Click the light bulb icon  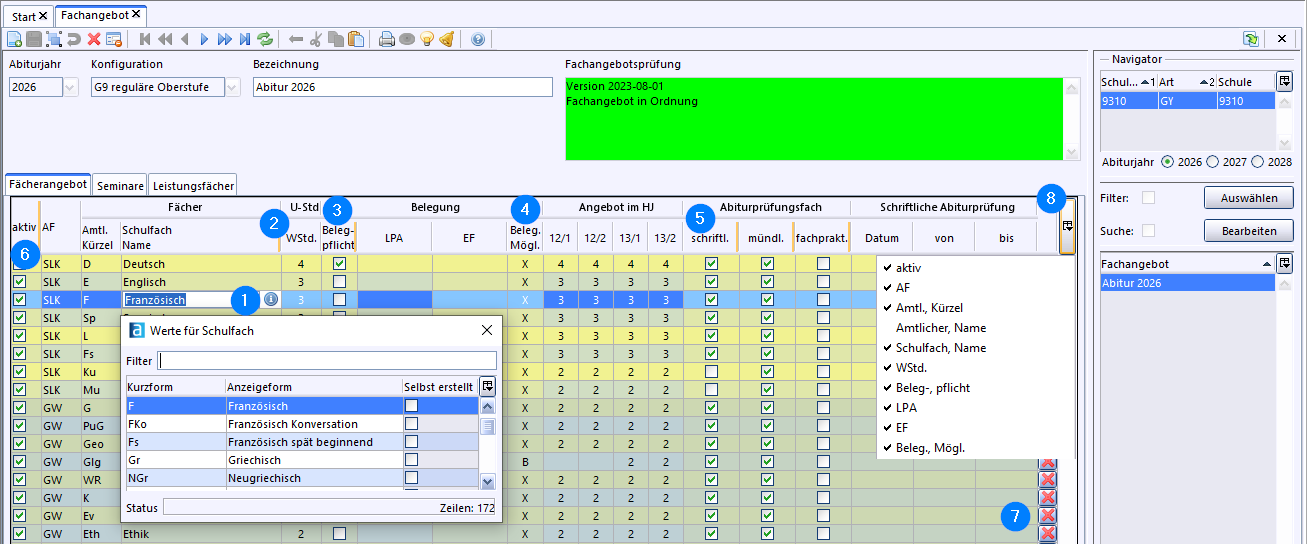click(427, 39)
